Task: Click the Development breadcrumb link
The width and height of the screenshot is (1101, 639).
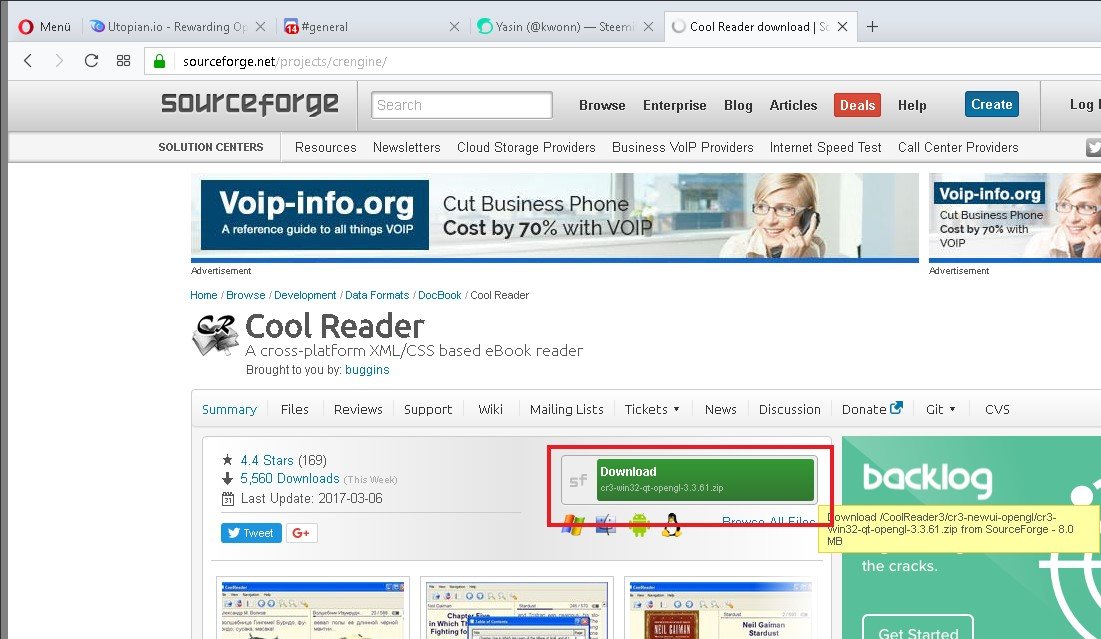Action: click(305, 295)
